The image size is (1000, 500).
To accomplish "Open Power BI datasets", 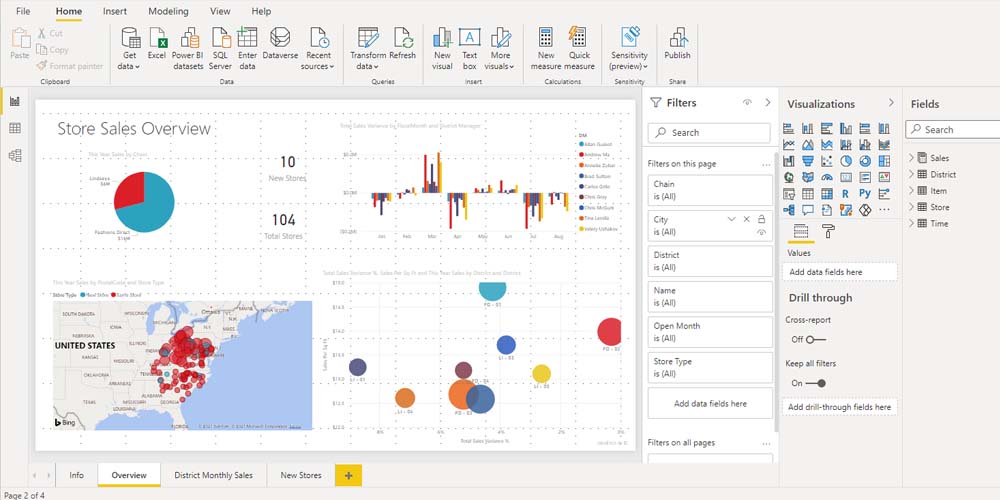I will [x=188, y=48].
